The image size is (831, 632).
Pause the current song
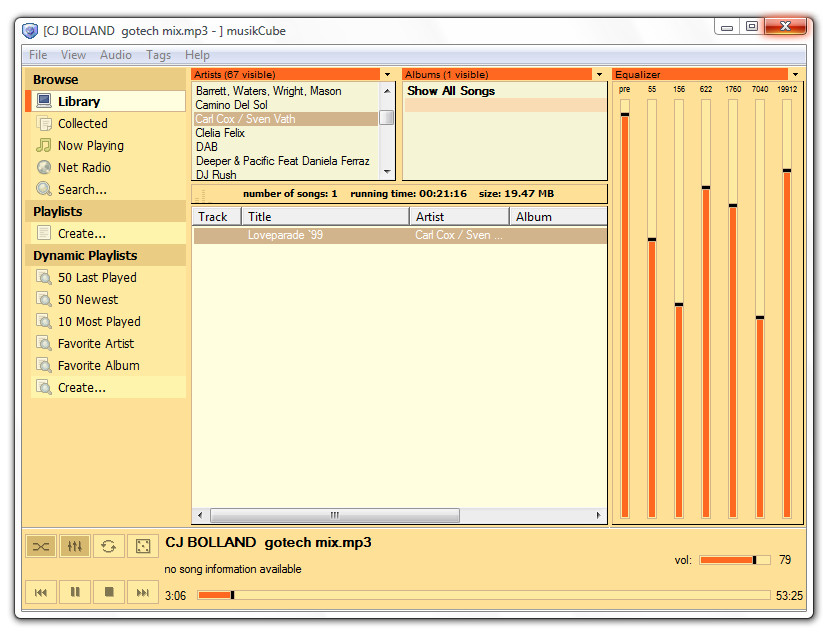(75, 592)
